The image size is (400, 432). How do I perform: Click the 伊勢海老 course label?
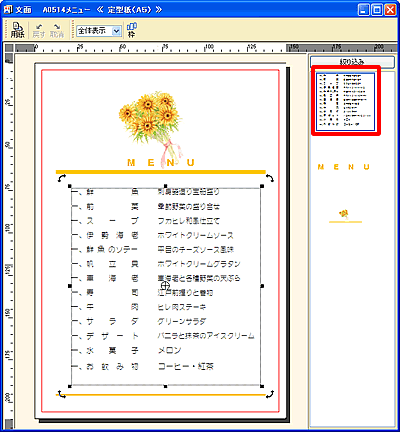112,235
